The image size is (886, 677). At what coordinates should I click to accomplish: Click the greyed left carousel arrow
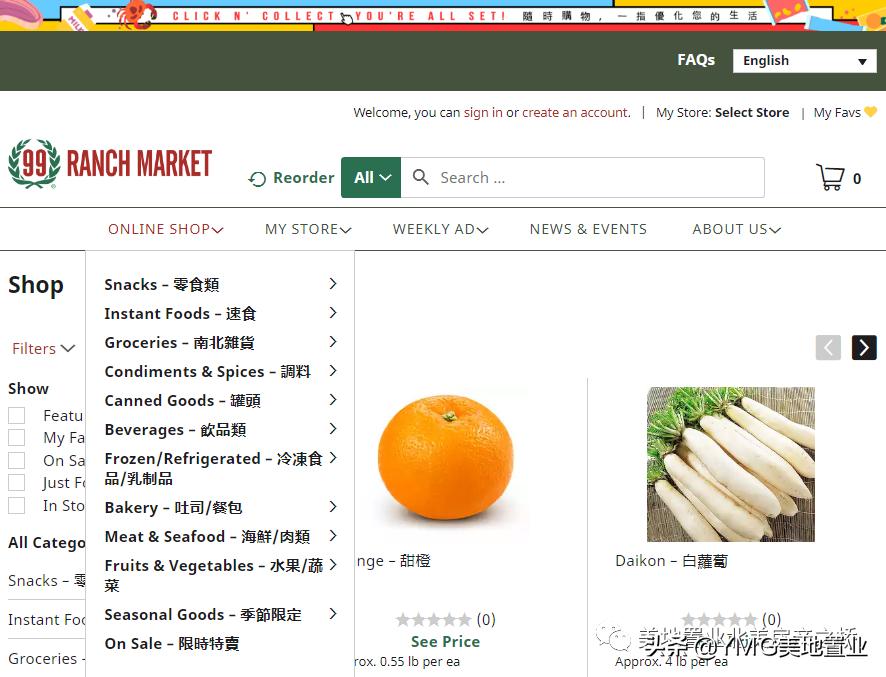click(x=828, y=347)
